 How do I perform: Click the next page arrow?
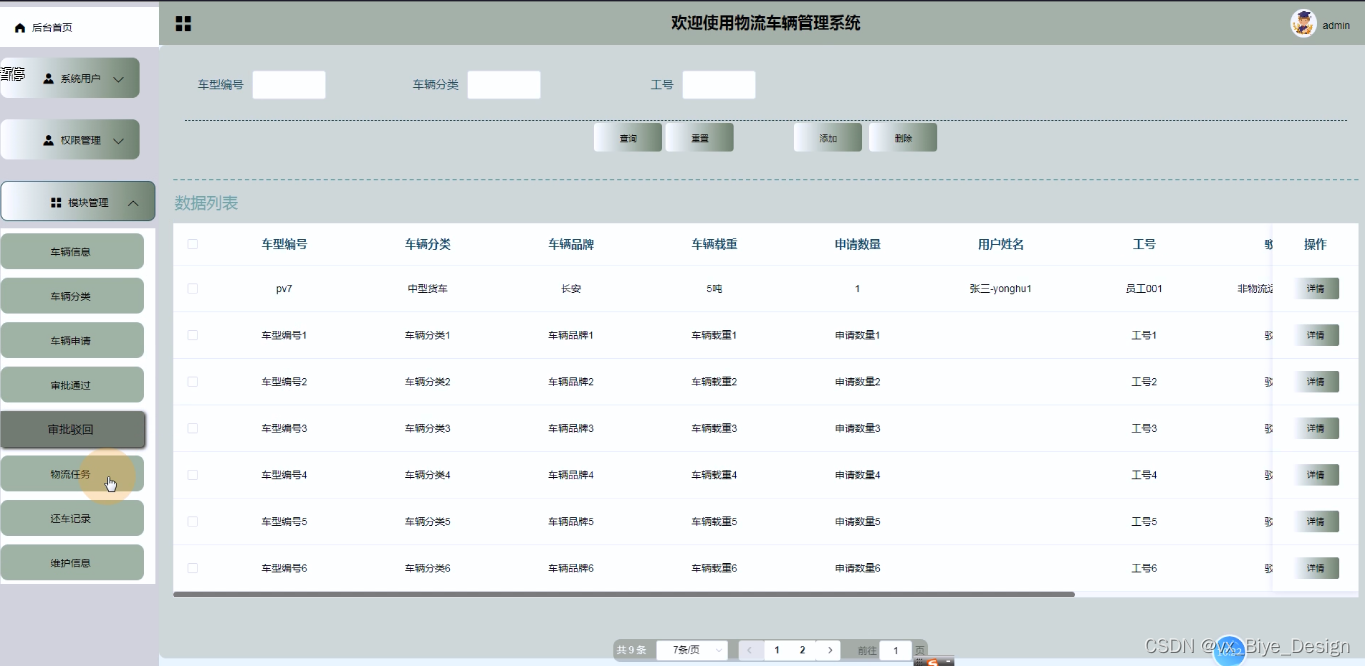(828, 650)
